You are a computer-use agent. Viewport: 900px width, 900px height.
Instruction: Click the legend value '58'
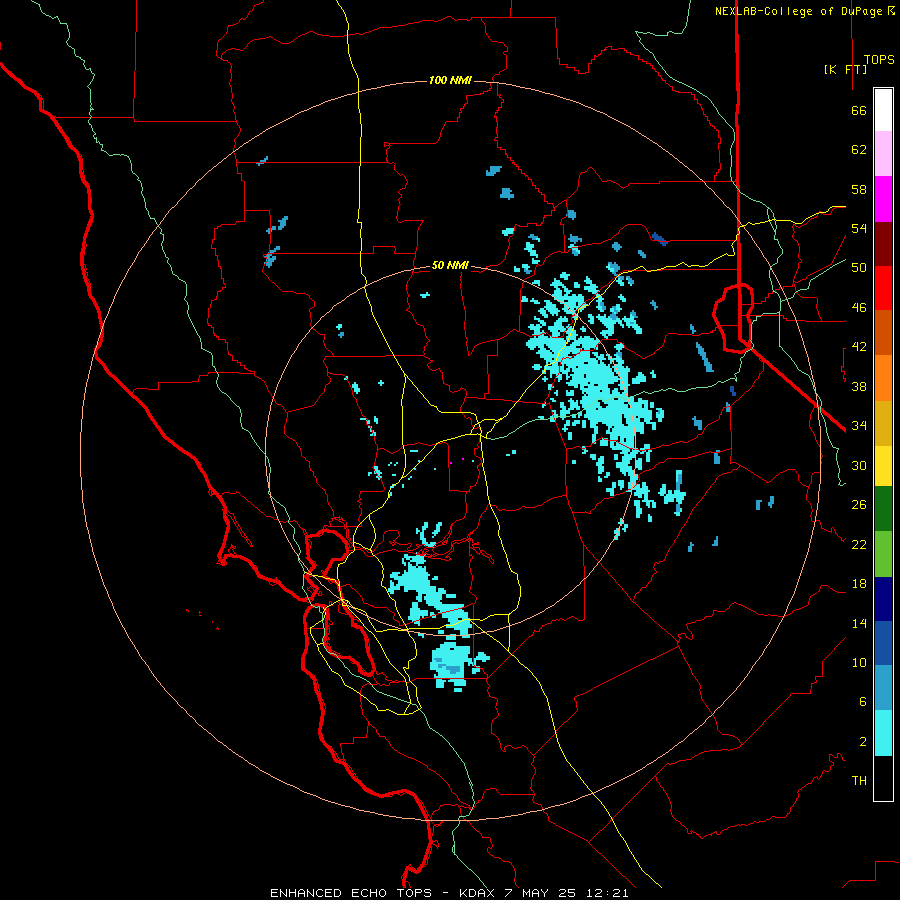click(859, 189)
